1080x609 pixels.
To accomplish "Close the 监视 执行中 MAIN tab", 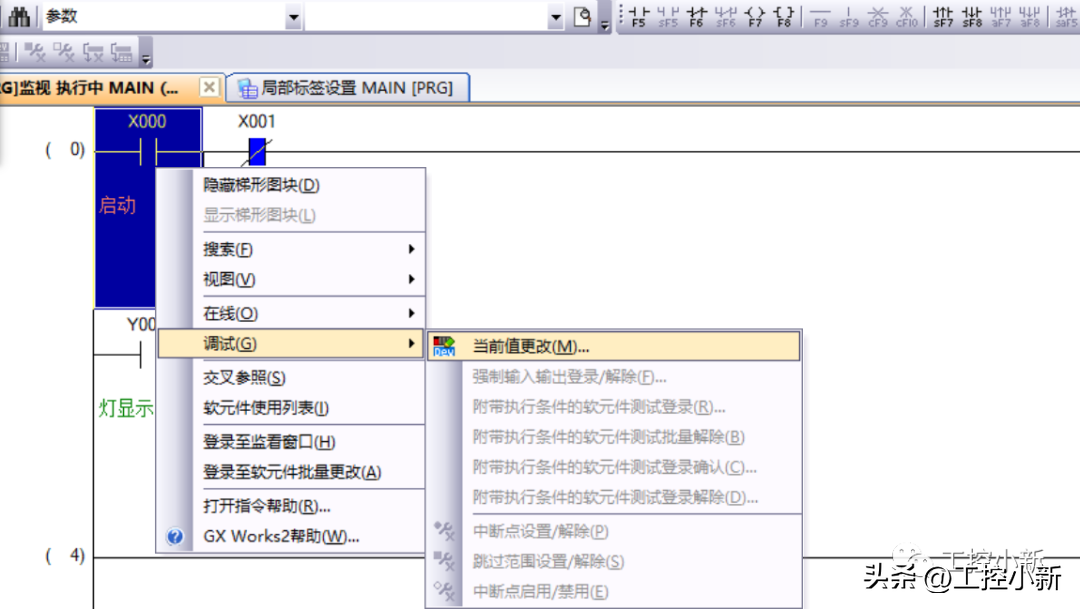I will coord(208,87).
